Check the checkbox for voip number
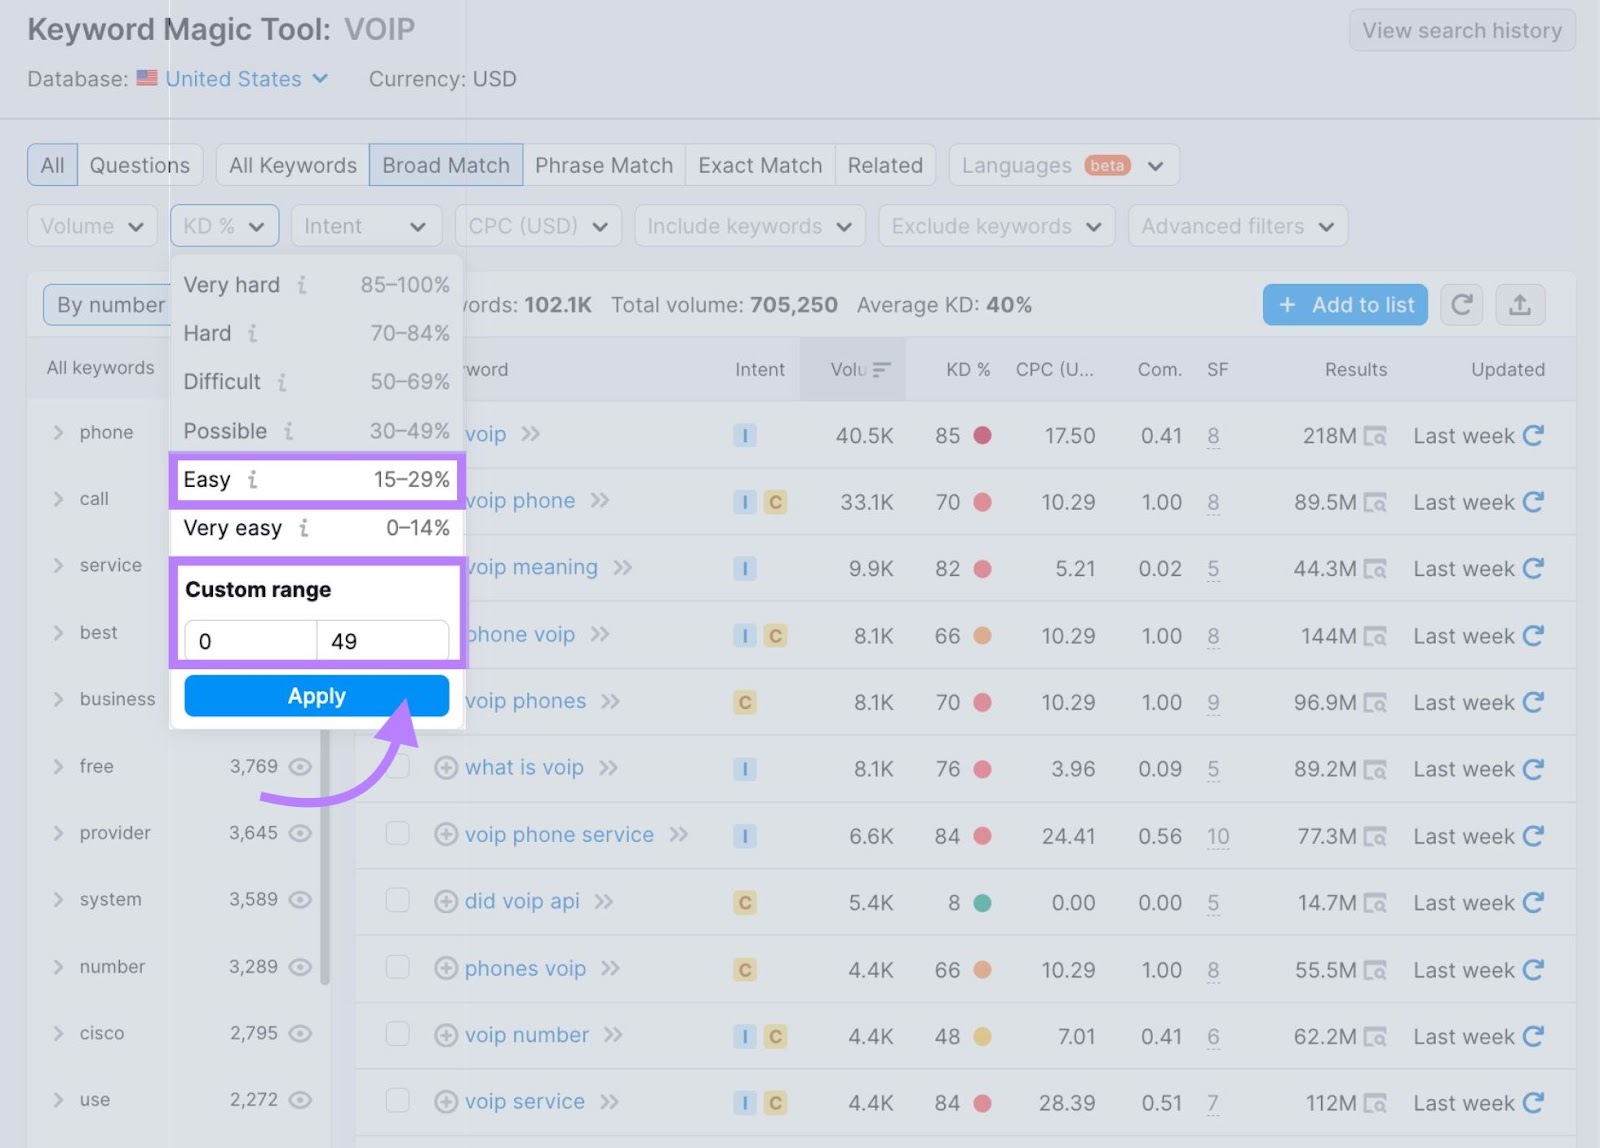 (x=397, y=1035)
